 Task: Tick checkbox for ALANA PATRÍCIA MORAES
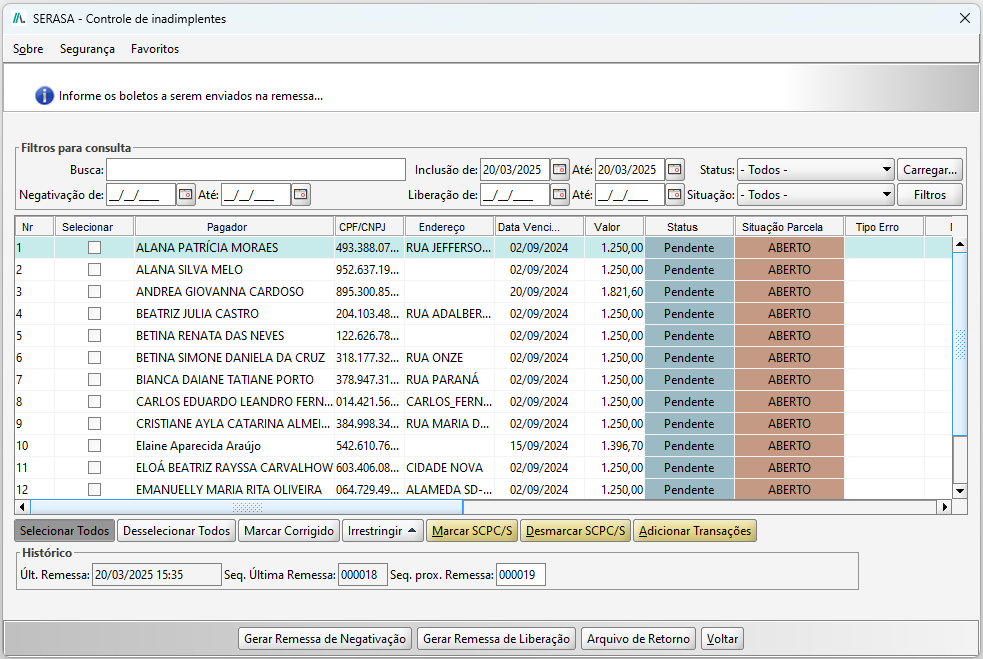(x=94, y=248)
